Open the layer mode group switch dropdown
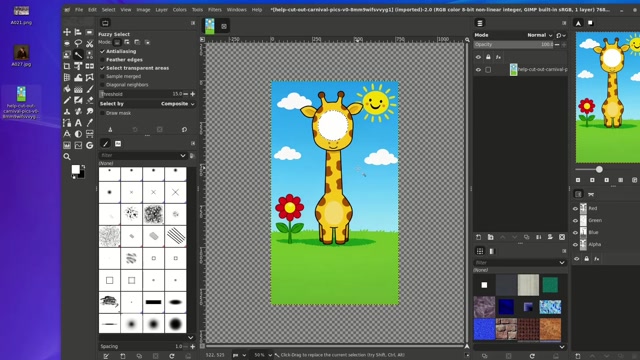The width and height of the screenshot is (640, 360). tap(561, 35)
